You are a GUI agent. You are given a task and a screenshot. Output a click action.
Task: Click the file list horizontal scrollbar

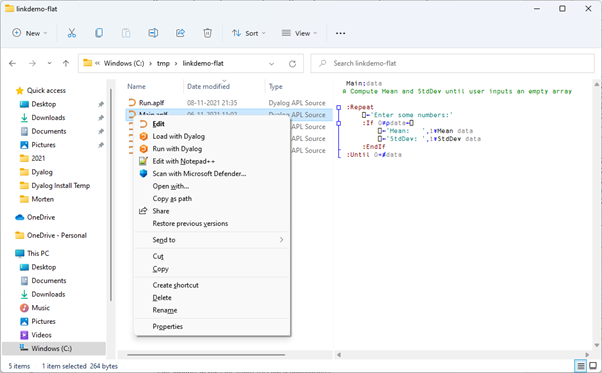tap(206, 355)
